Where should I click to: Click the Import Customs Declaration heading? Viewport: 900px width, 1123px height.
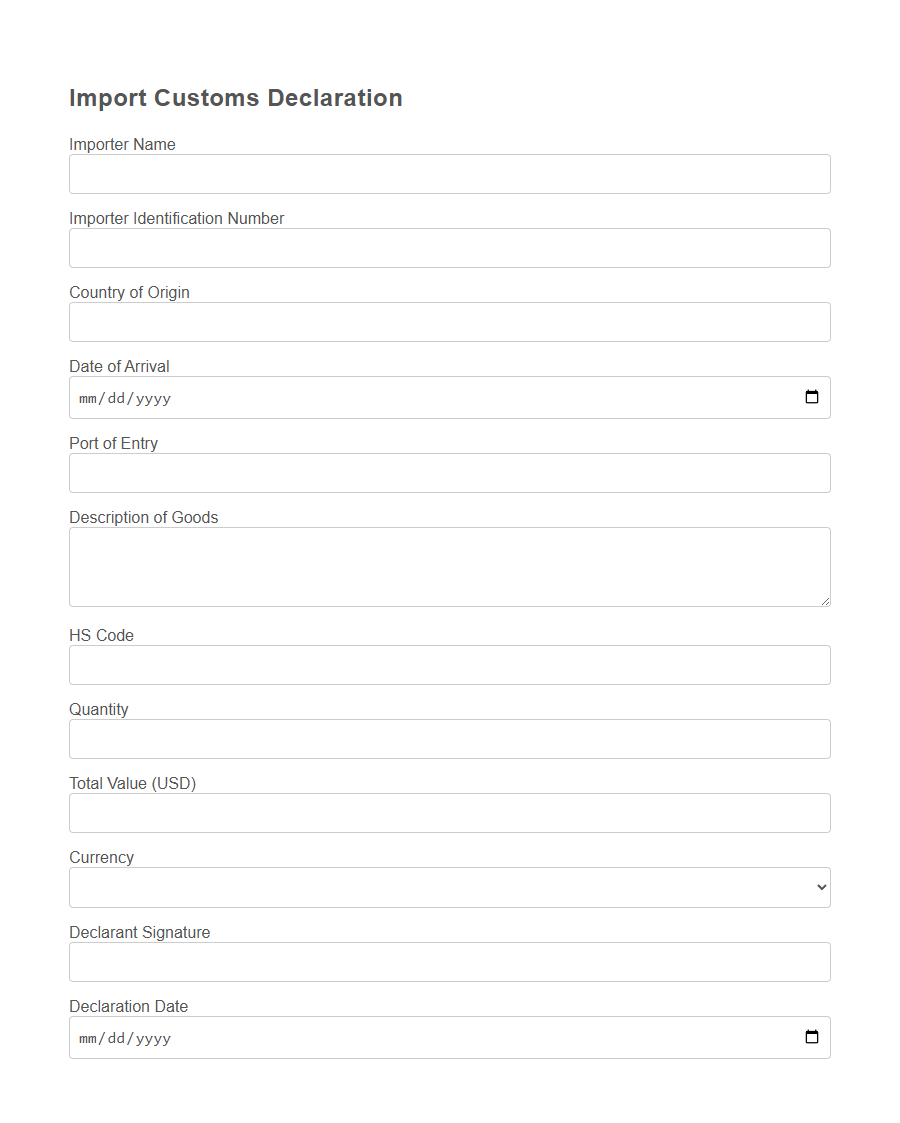click(x=236, y=97)
